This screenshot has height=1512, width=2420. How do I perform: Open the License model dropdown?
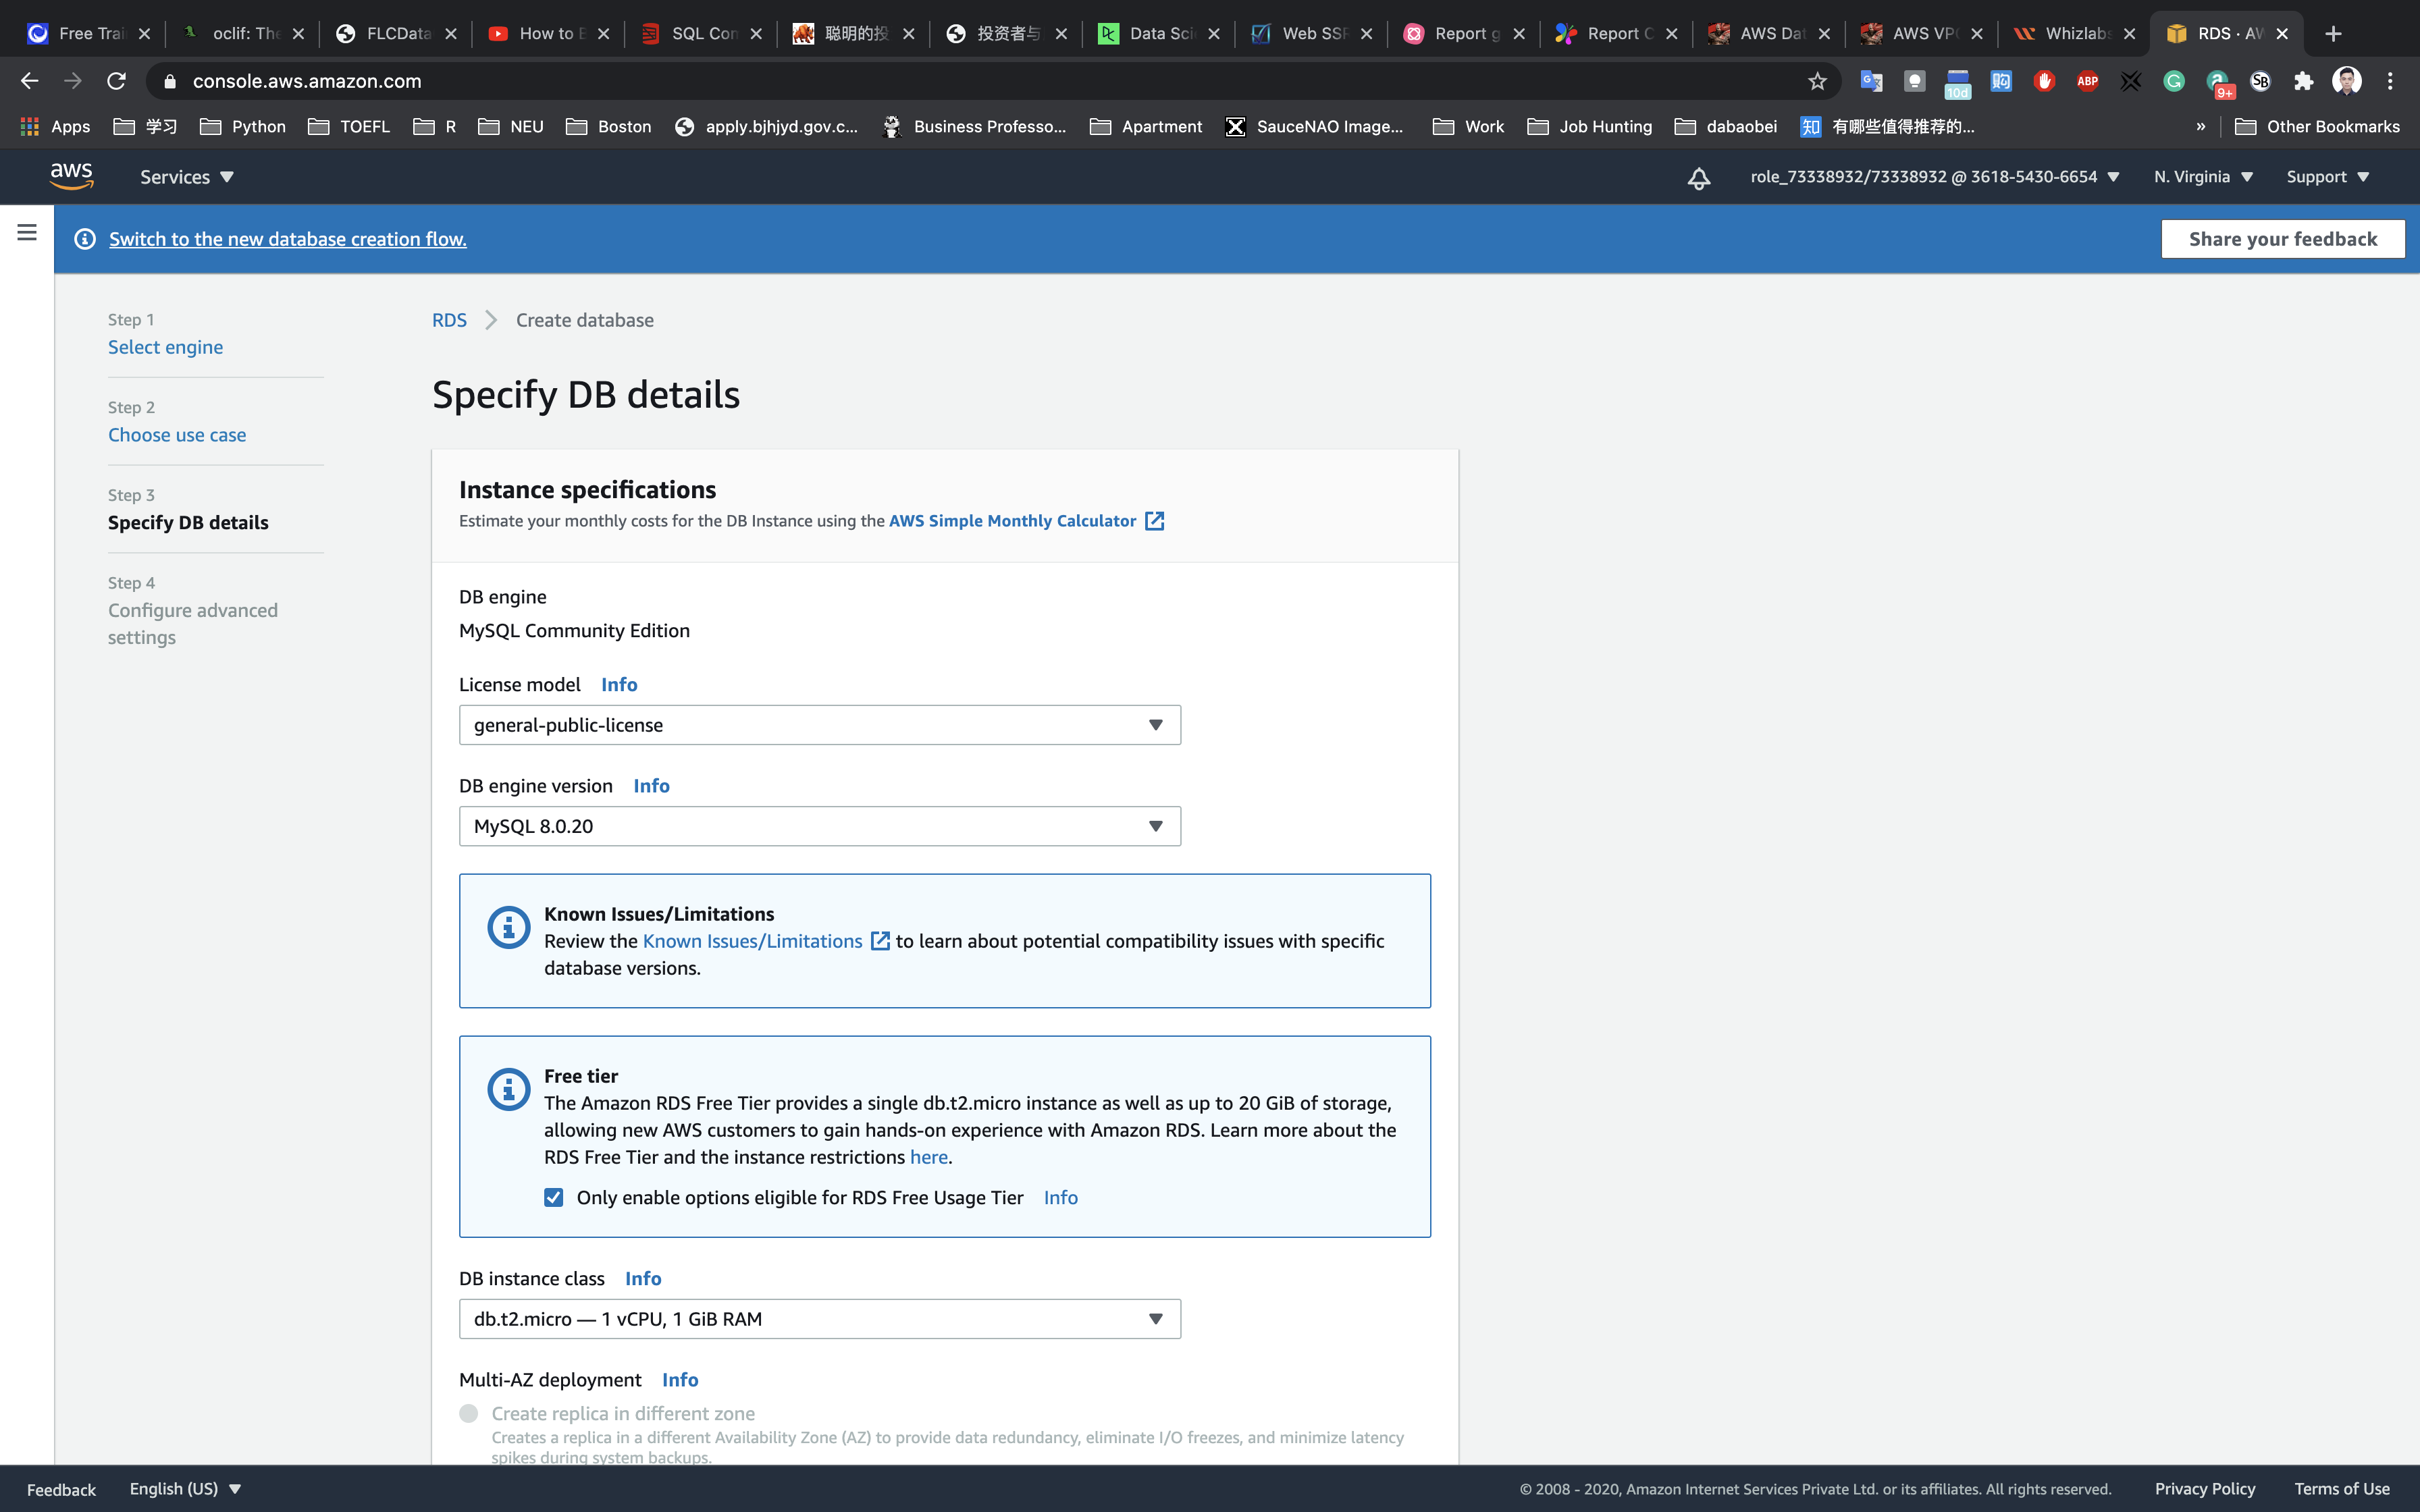(x=819, y=725)
